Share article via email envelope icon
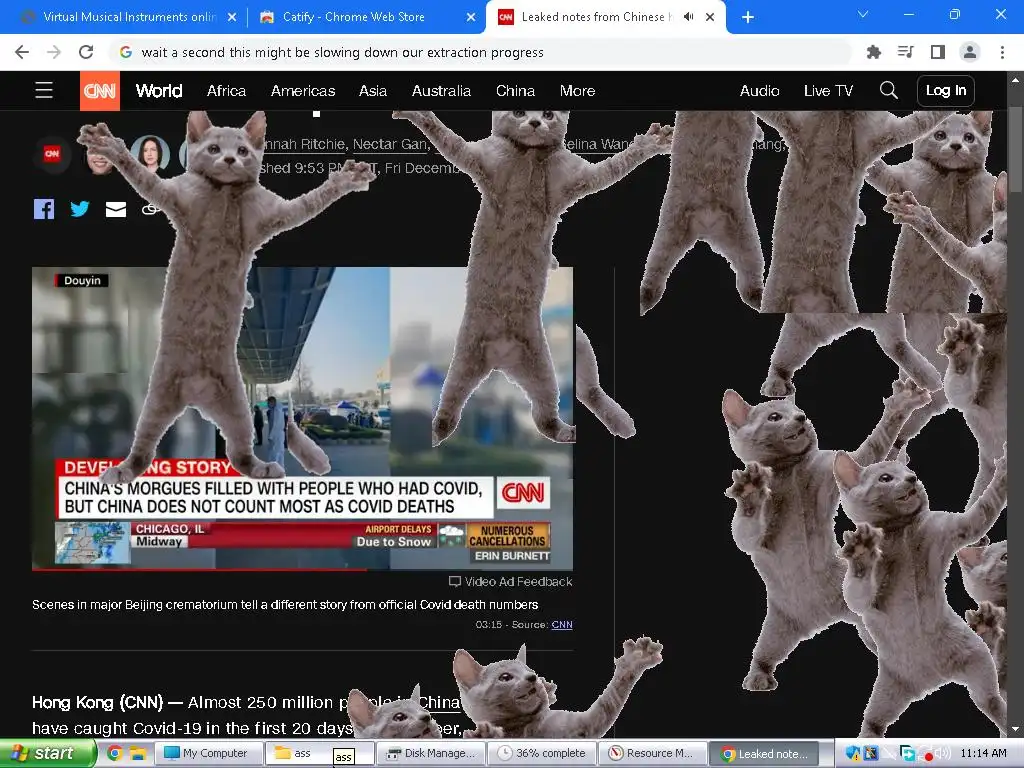 tap(116, 209)
